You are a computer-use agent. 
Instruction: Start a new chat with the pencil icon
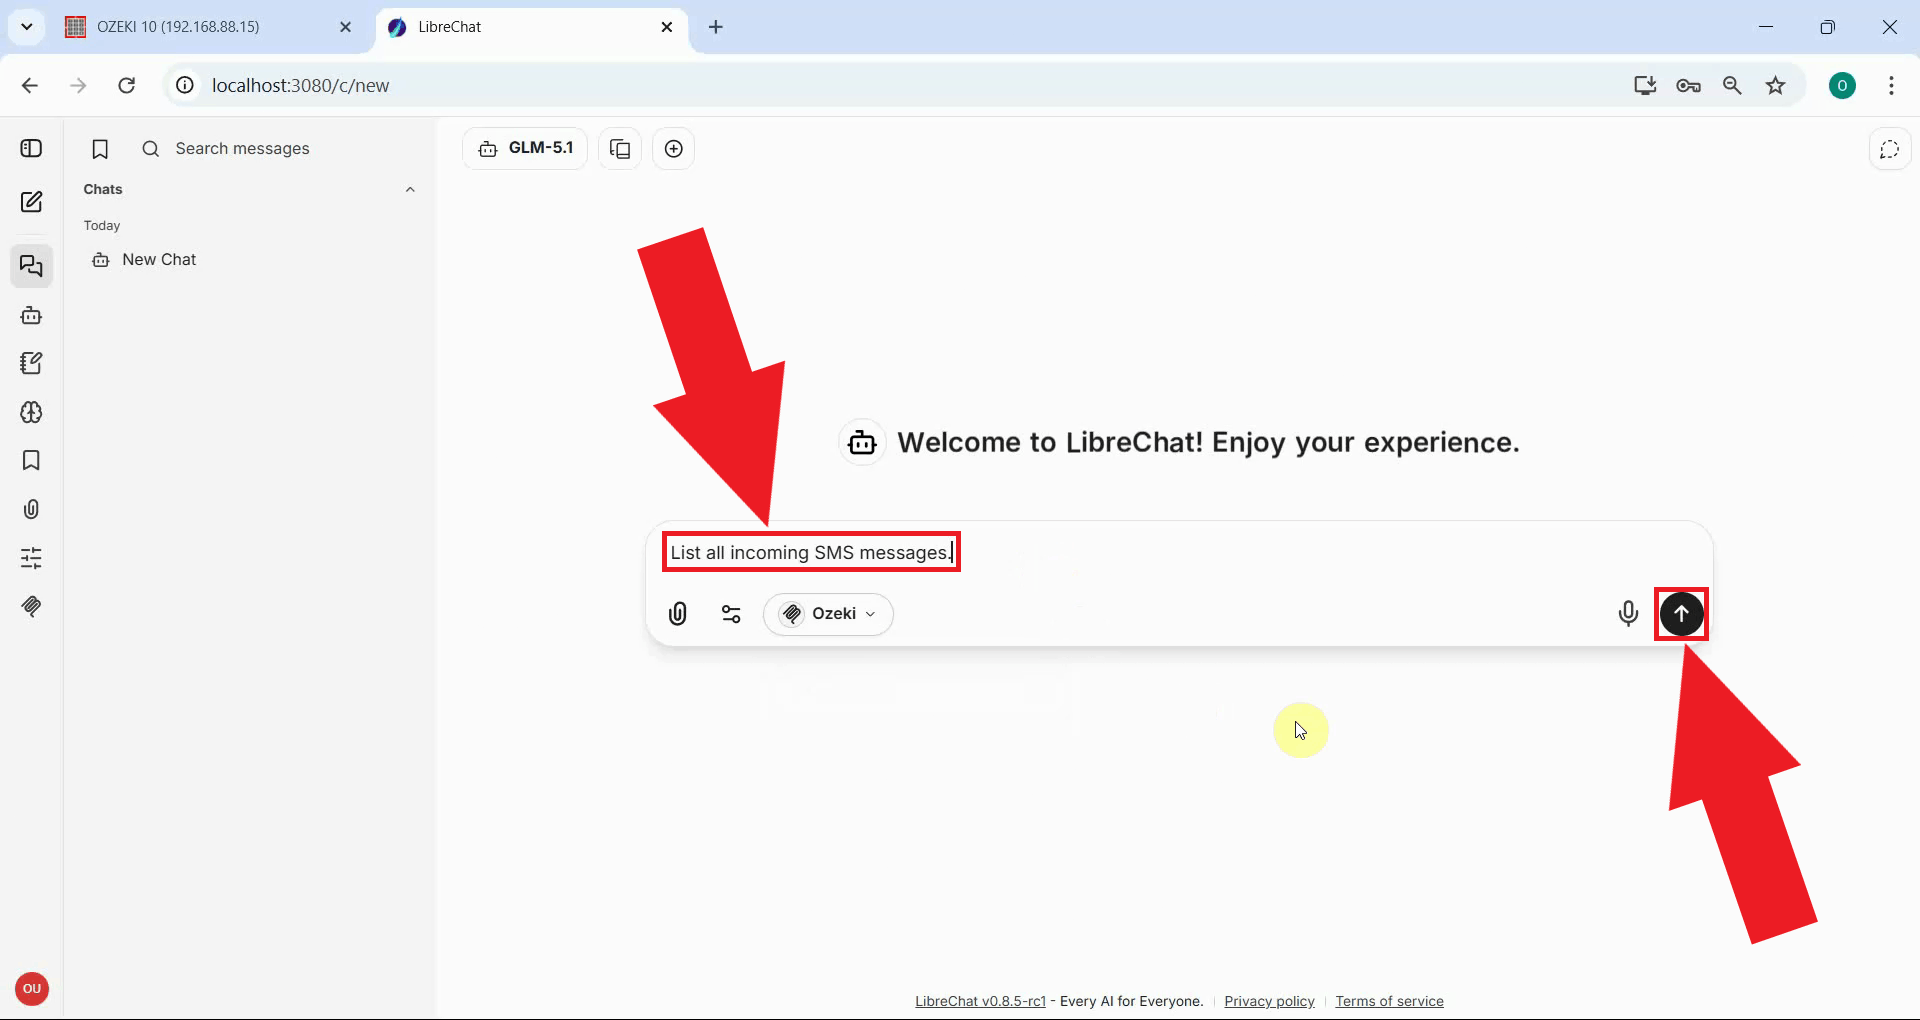point(31,201)
